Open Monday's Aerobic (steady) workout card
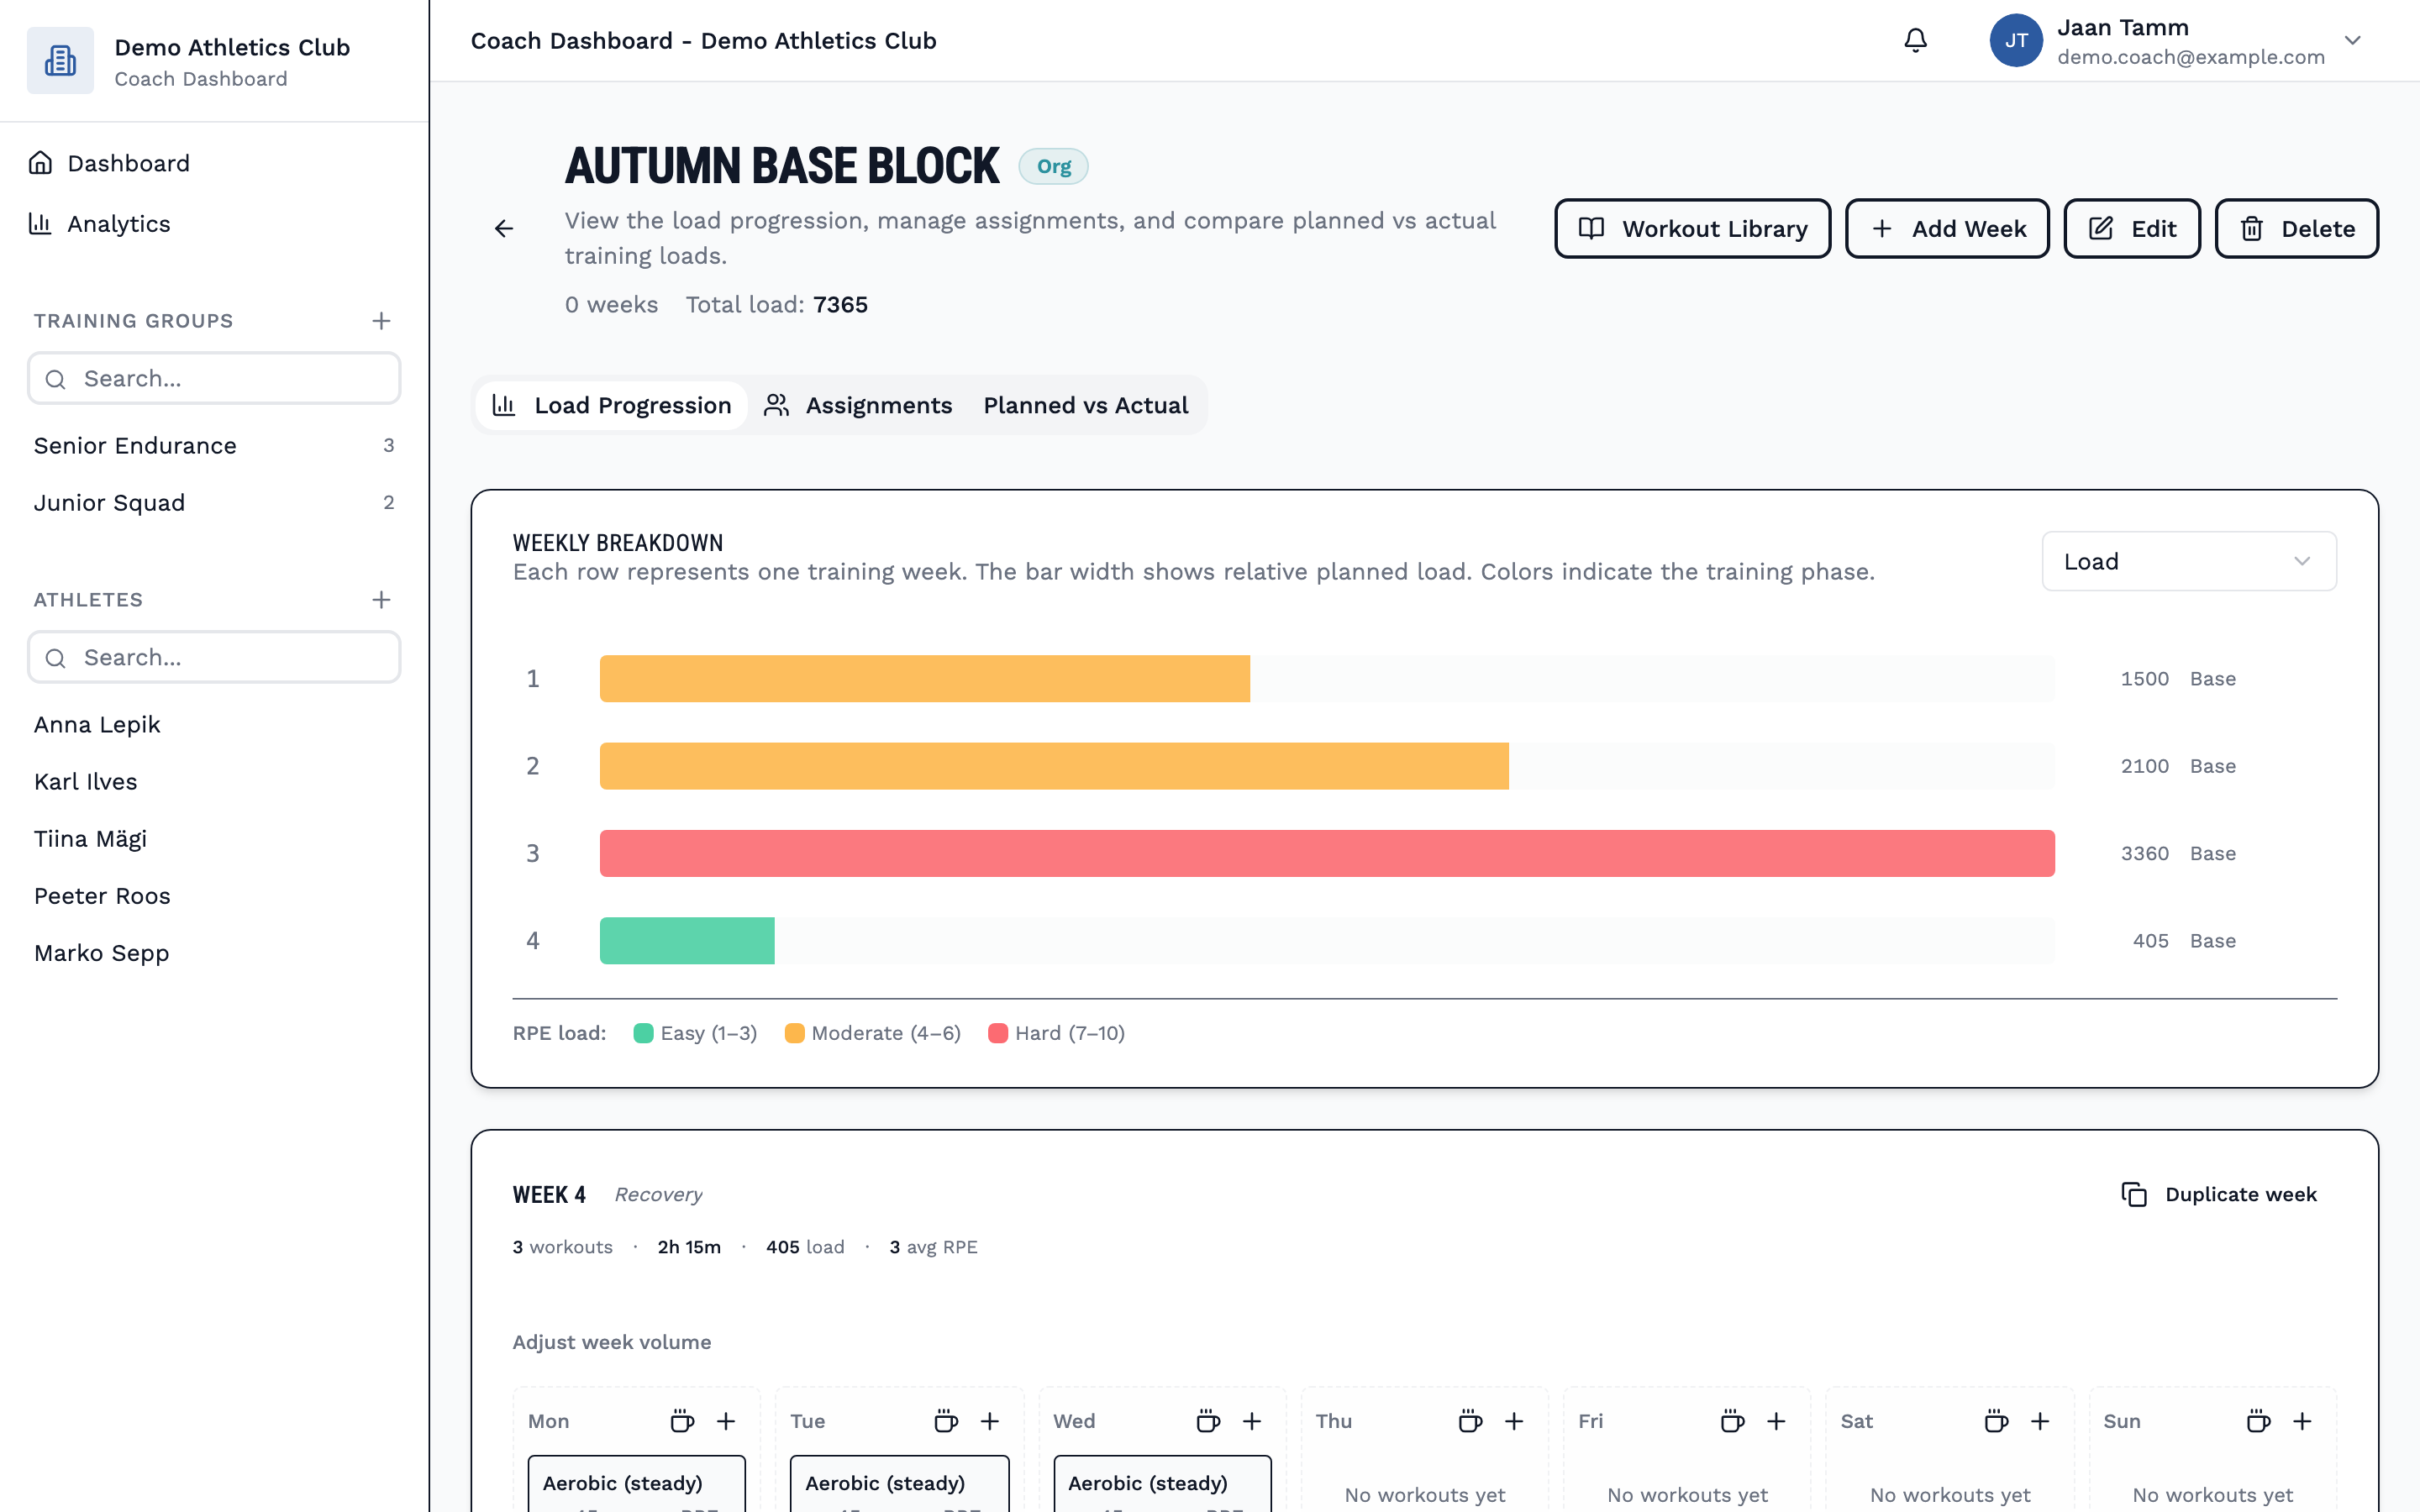 point(637,1484)
